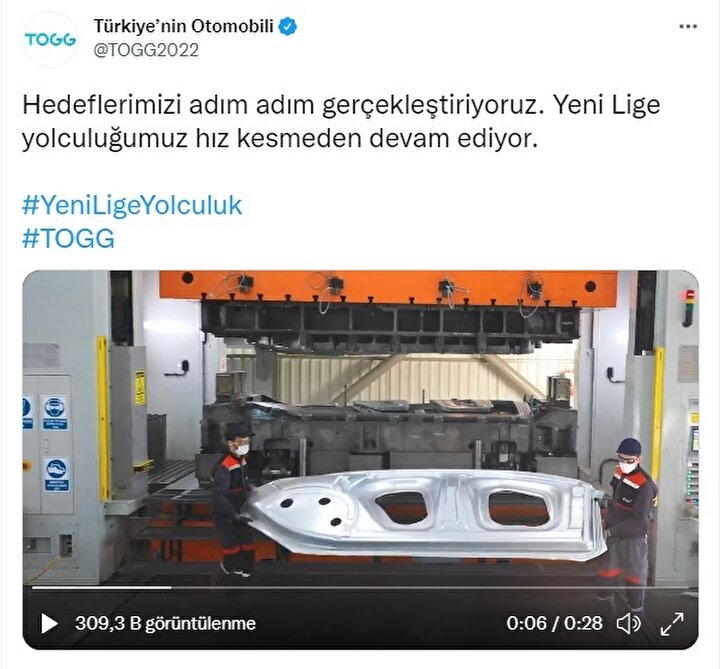Click the 0:06 / 0:28 time display
720x669 pixels.
click(x=554, y=624)
